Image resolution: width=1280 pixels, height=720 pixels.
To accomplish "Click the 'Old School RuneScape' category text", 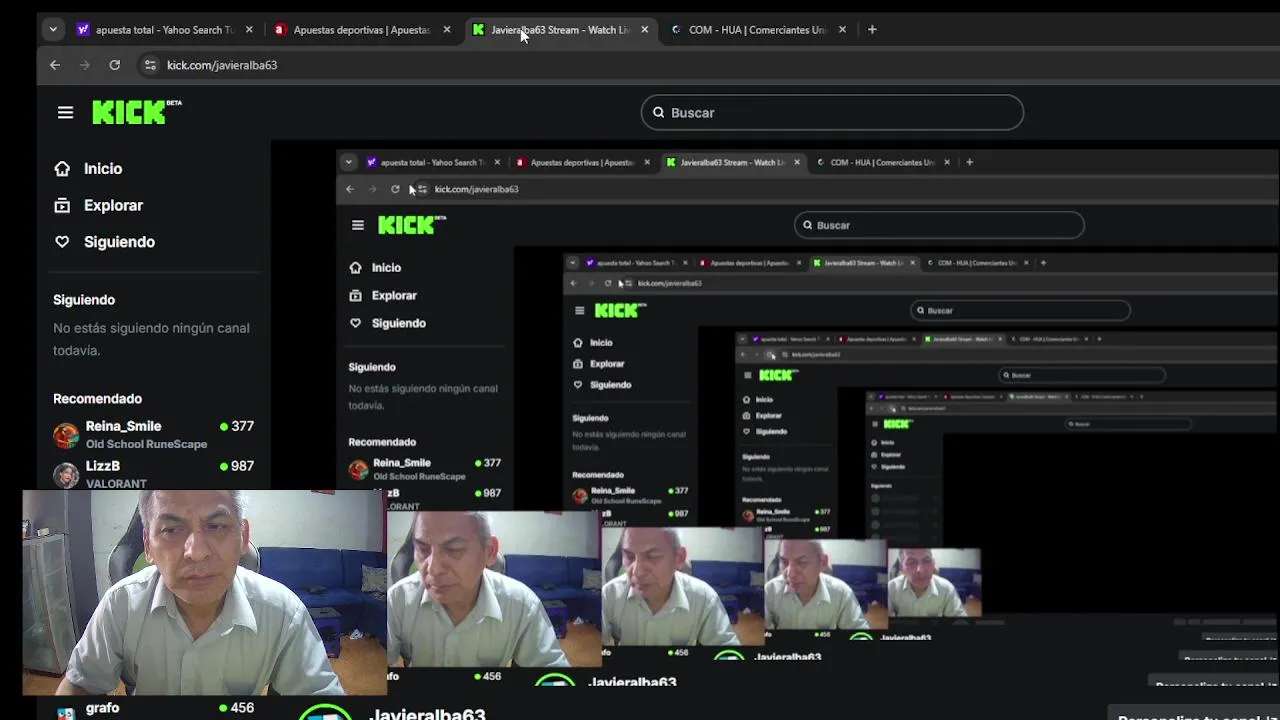I will [x=146, y=444].
